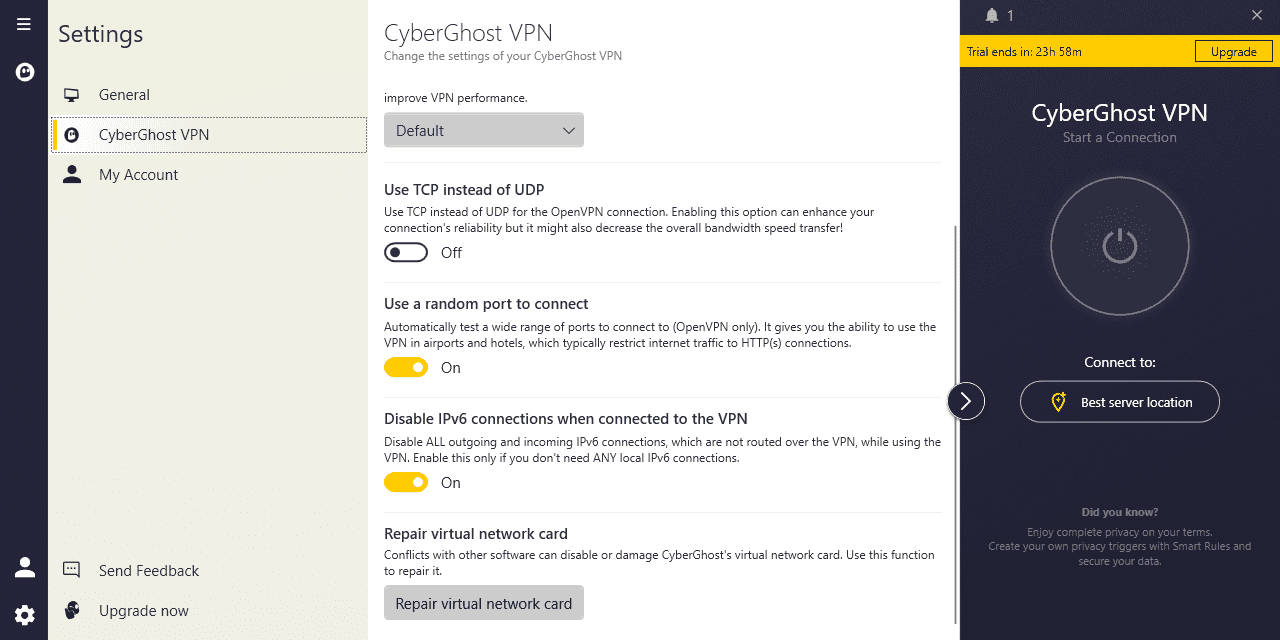Click the Send Feedback chat icon
Image resolution: width=1280 pixels, height=640 pixels.
(72, 570)
